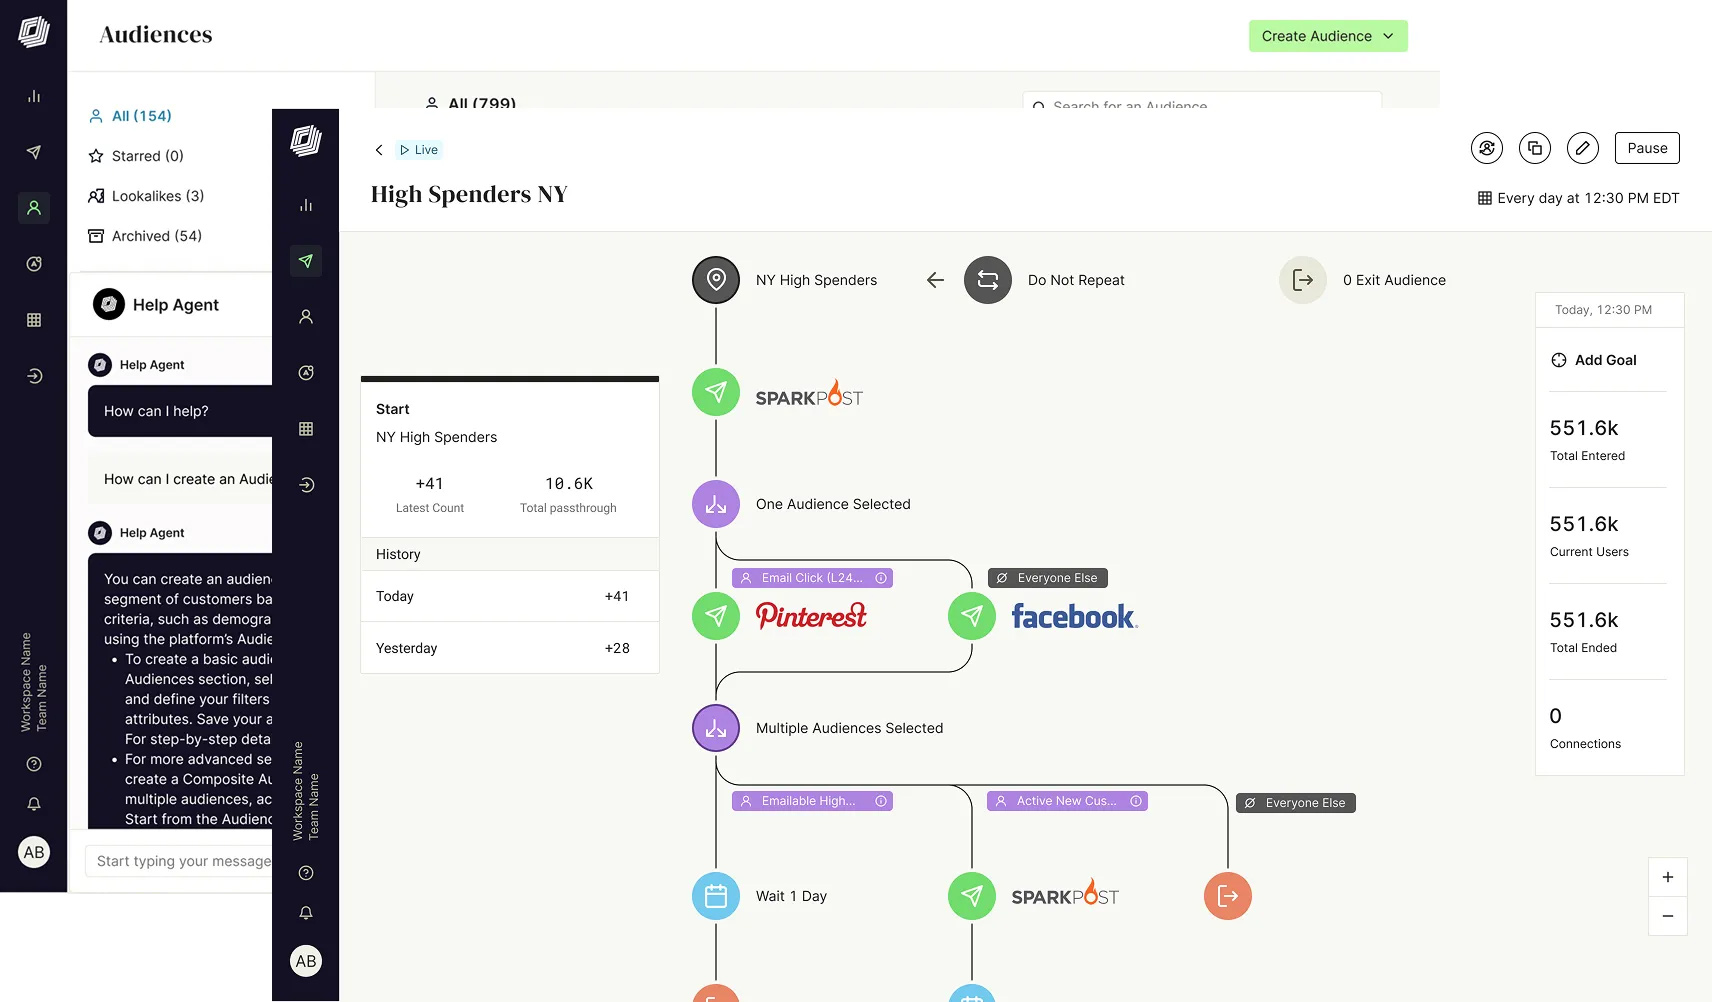This screenshot has width=1712, height=1002.
Task: Click the back chevron beside Live
Action: (x=379, y=150)
